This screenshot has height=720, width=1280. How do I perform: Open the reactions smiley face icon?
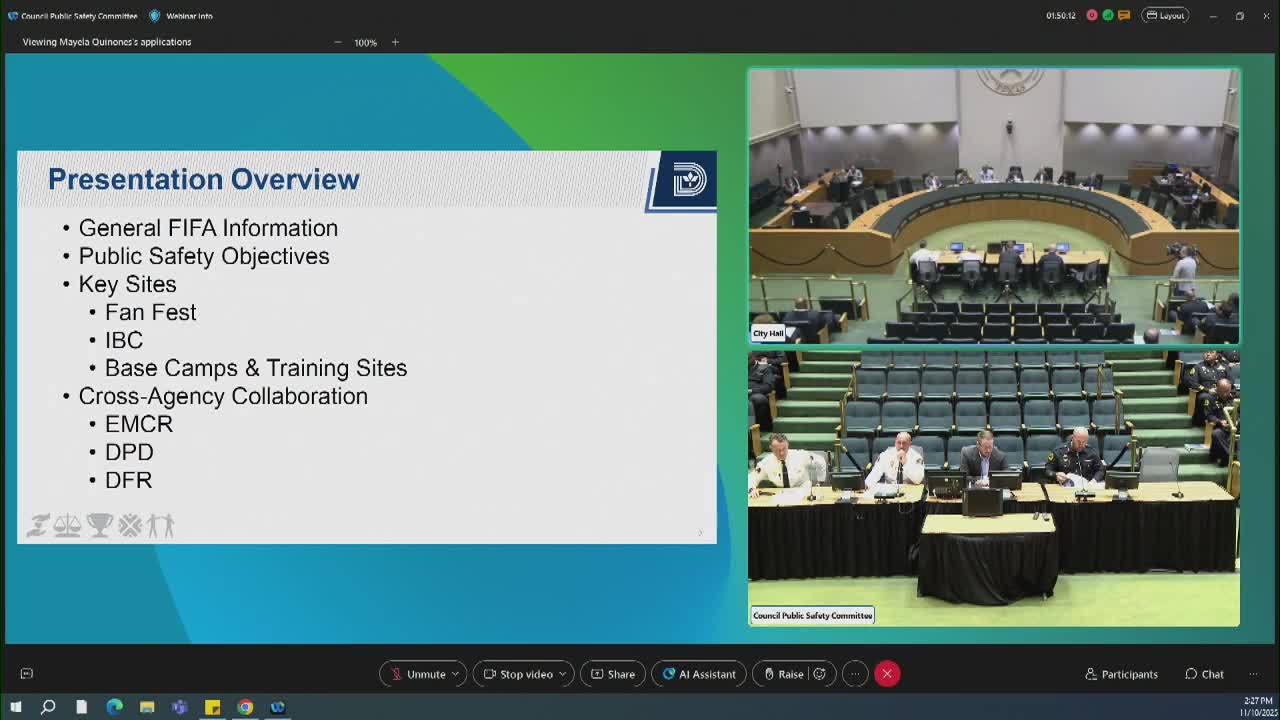point(819,674)
